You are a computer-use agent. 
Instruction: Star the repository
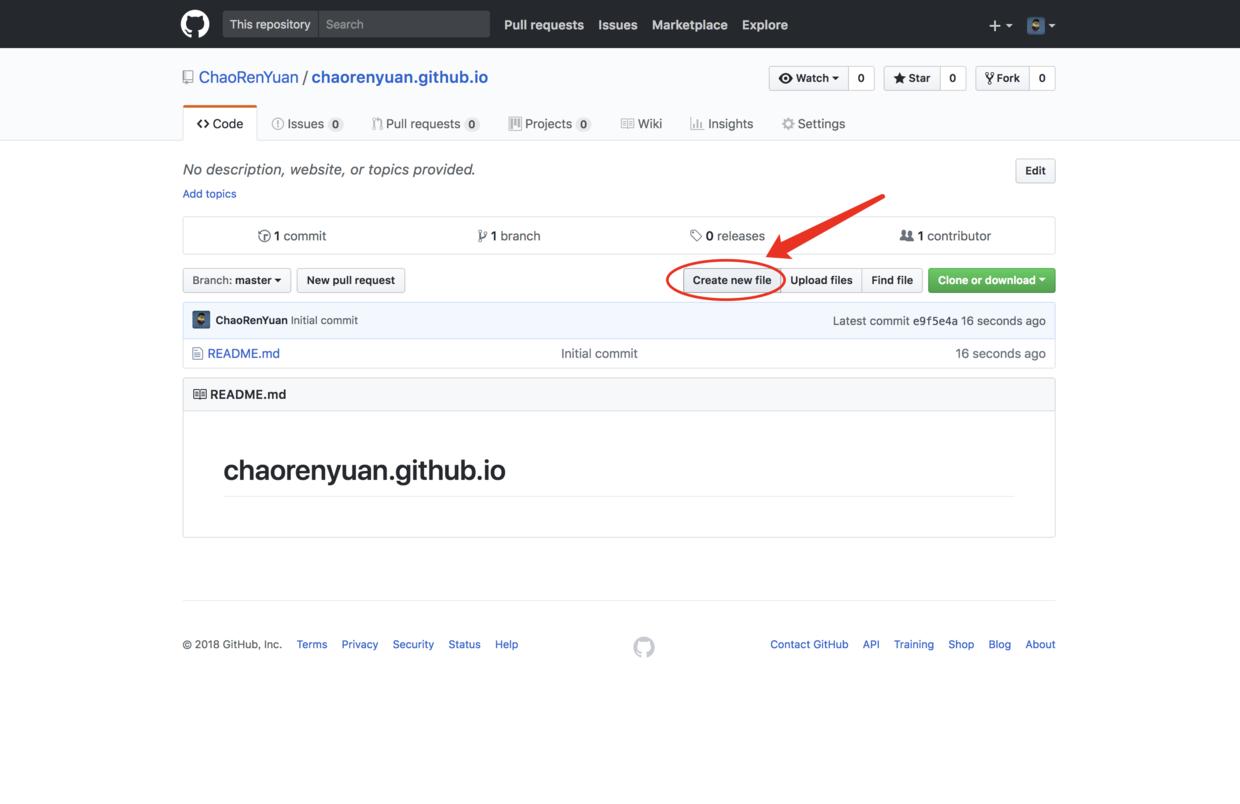[x=912, y=78]
